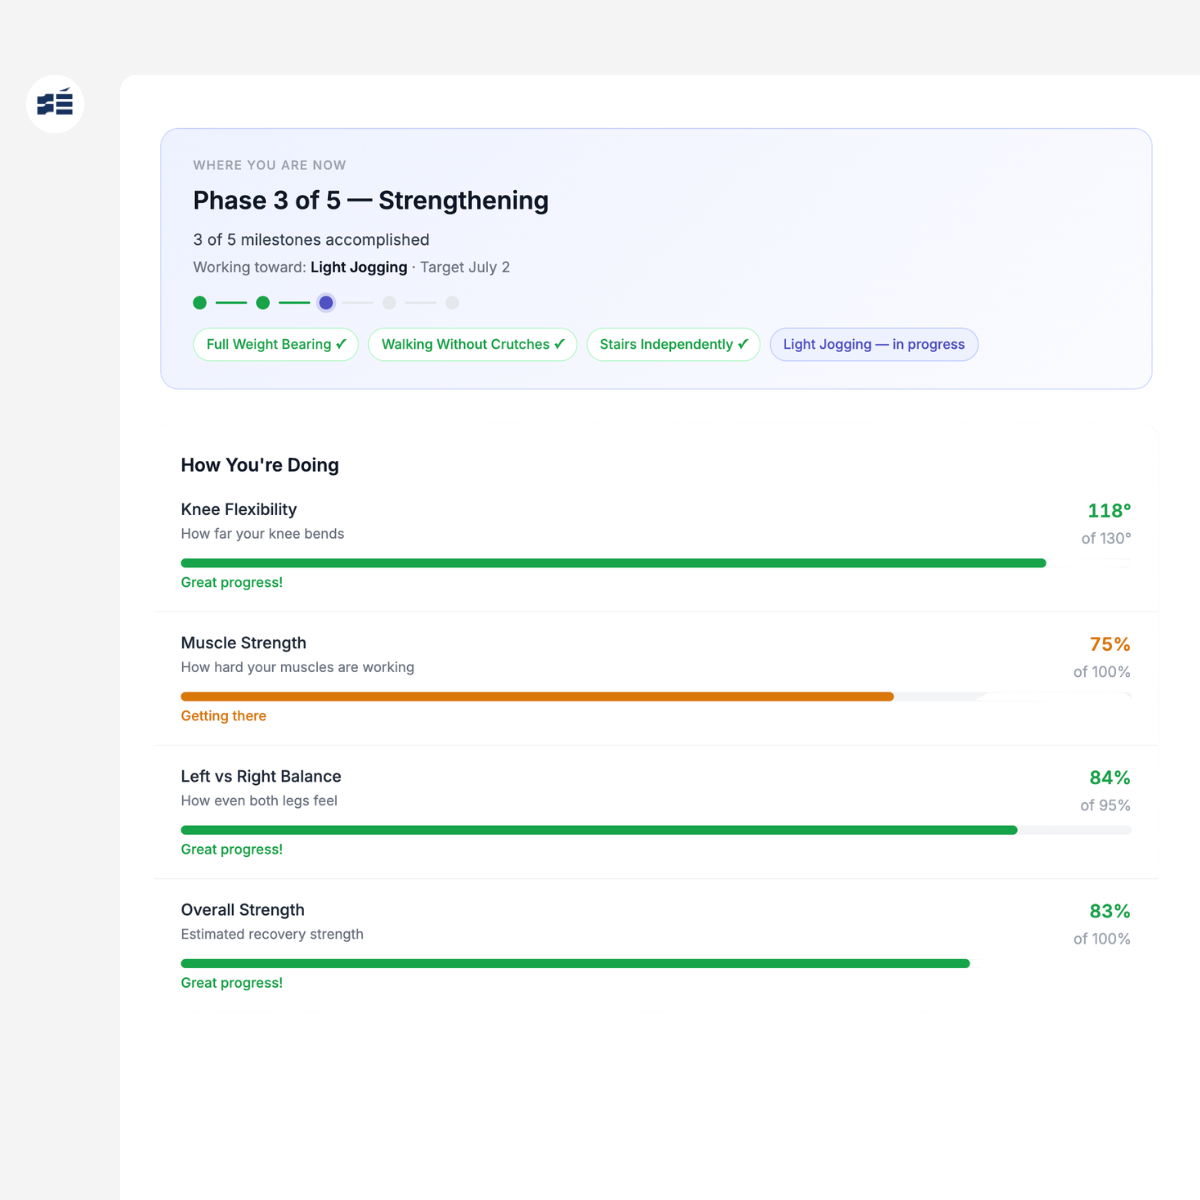
Task: Click the Knee Flexibility progress bar
Action: [656, 563]
